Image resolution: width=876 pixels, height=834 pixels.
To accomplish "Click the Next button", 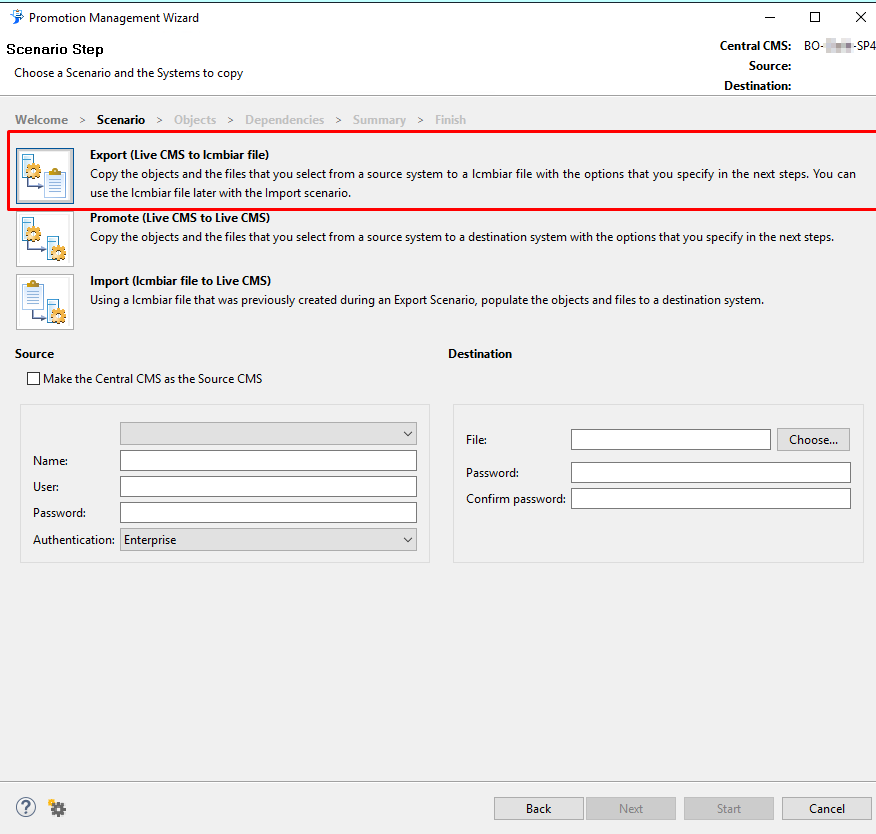I will (631, 808).
